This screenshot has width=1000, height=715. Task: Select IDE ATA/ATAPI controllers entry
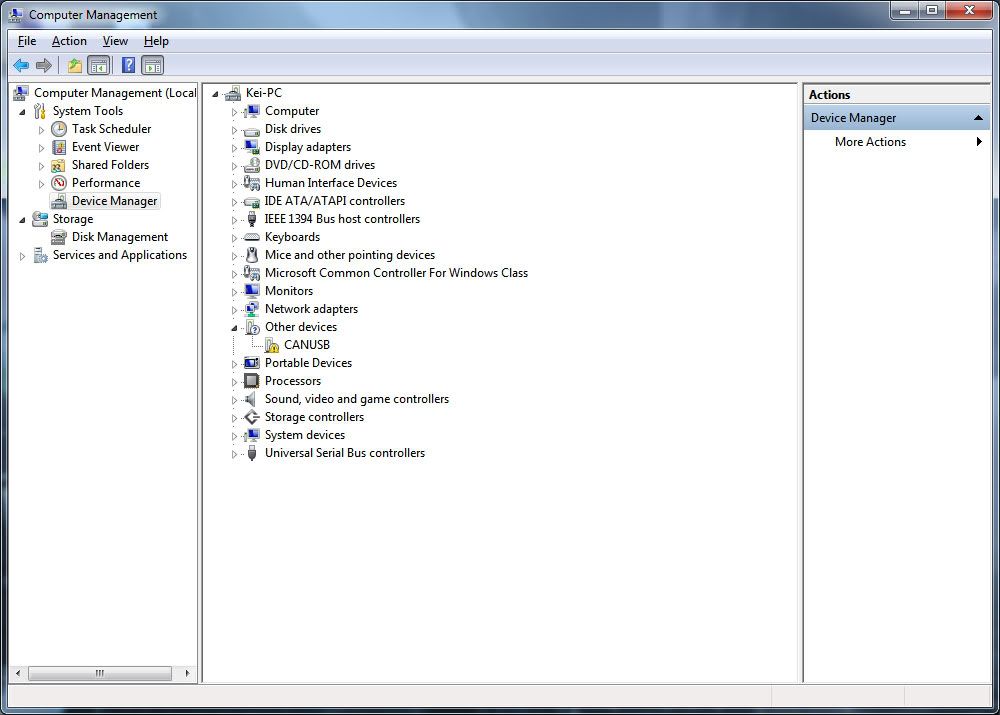[x=335, y=201]
